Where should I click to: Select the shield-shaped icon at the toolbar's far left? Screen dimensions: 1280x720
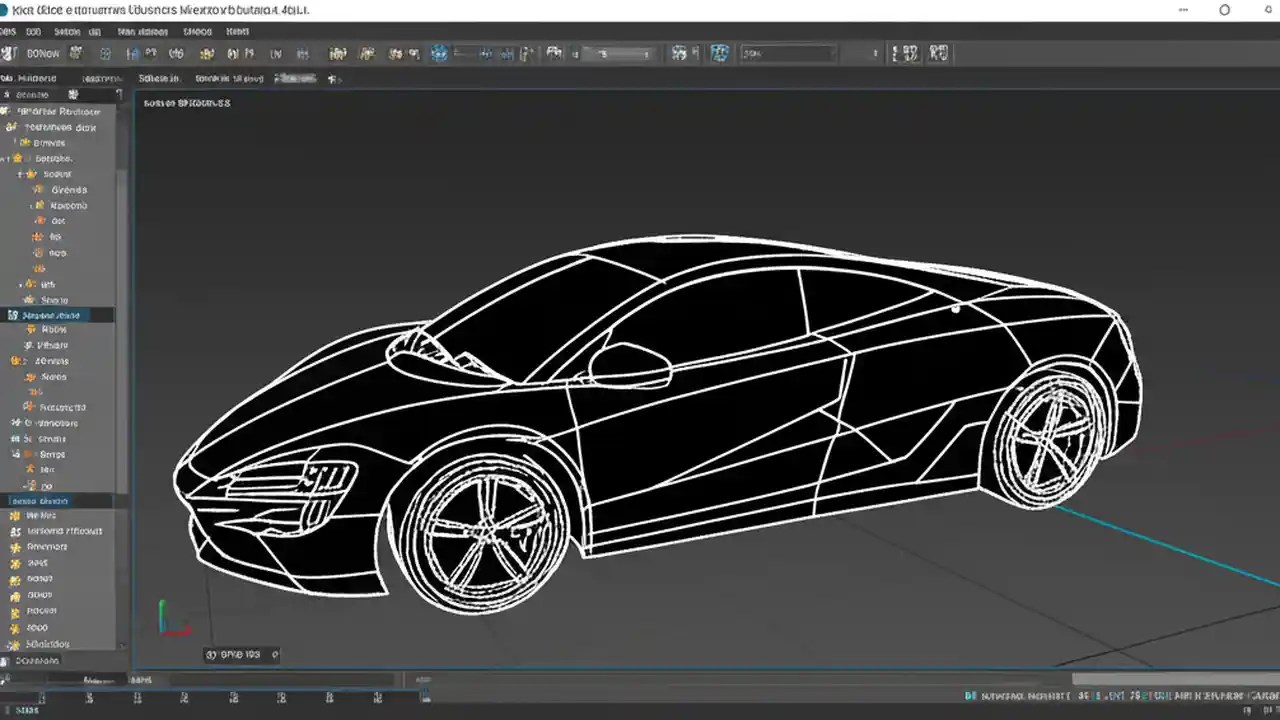(x=8, y=53)
